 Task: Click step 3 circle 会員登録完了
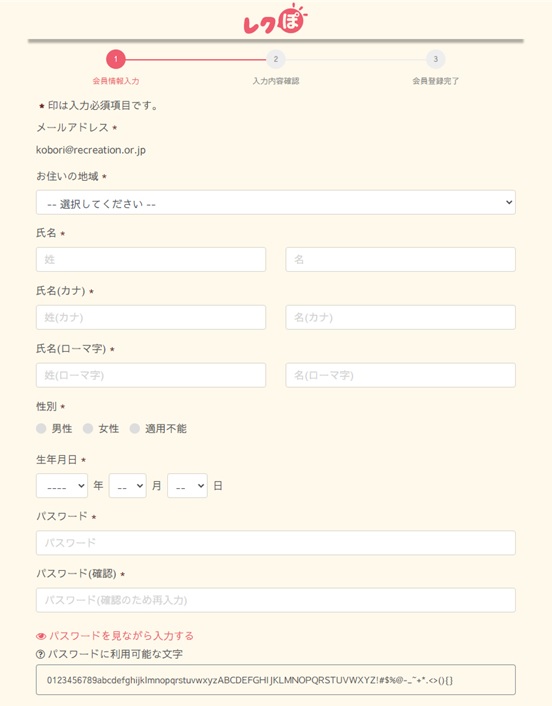click(435, 59)
